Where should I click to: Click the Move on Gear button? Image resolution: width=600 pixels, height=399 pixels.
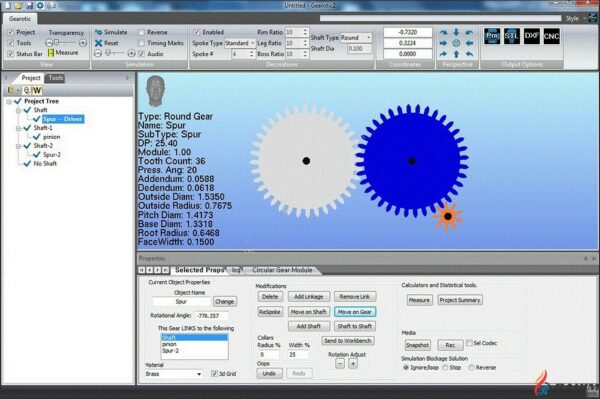[355, 312]
